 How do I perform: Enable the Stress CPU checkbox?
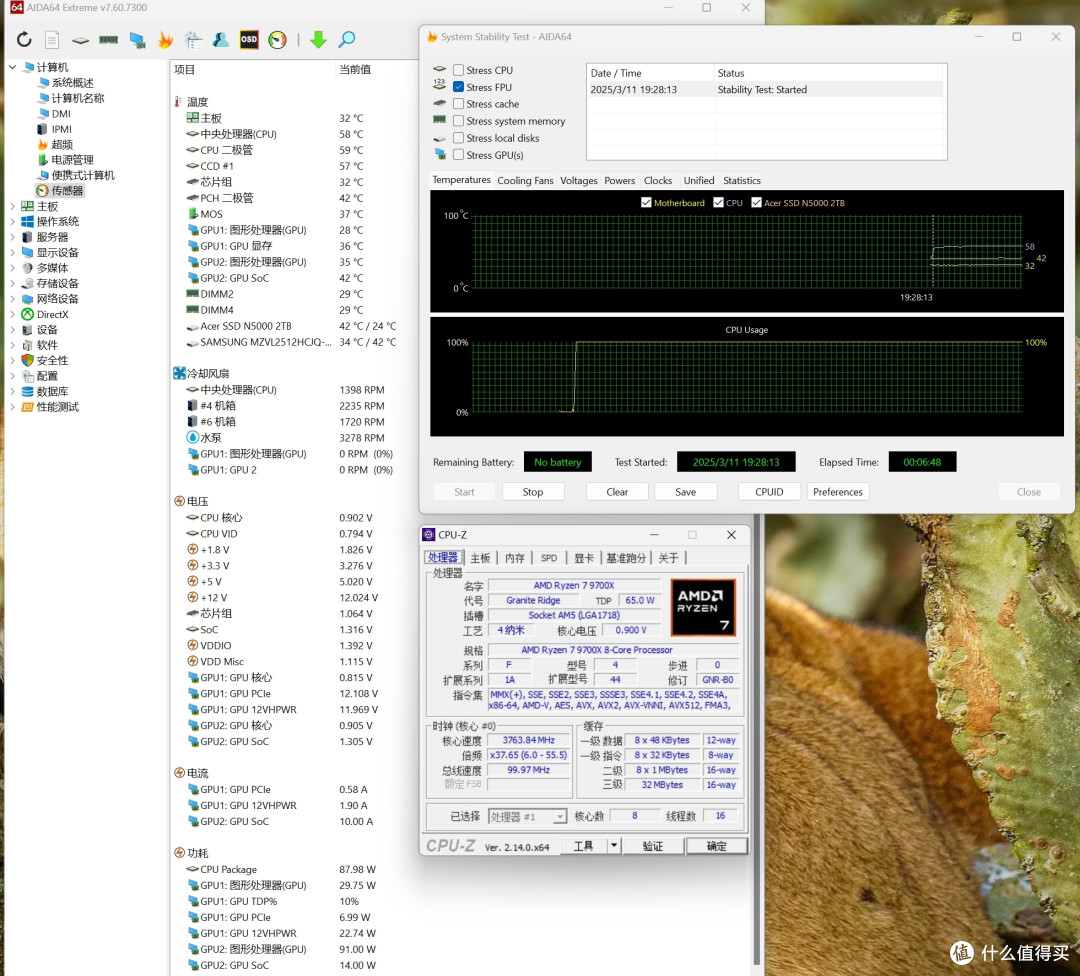pyautogui.click(x=458, y=70)
